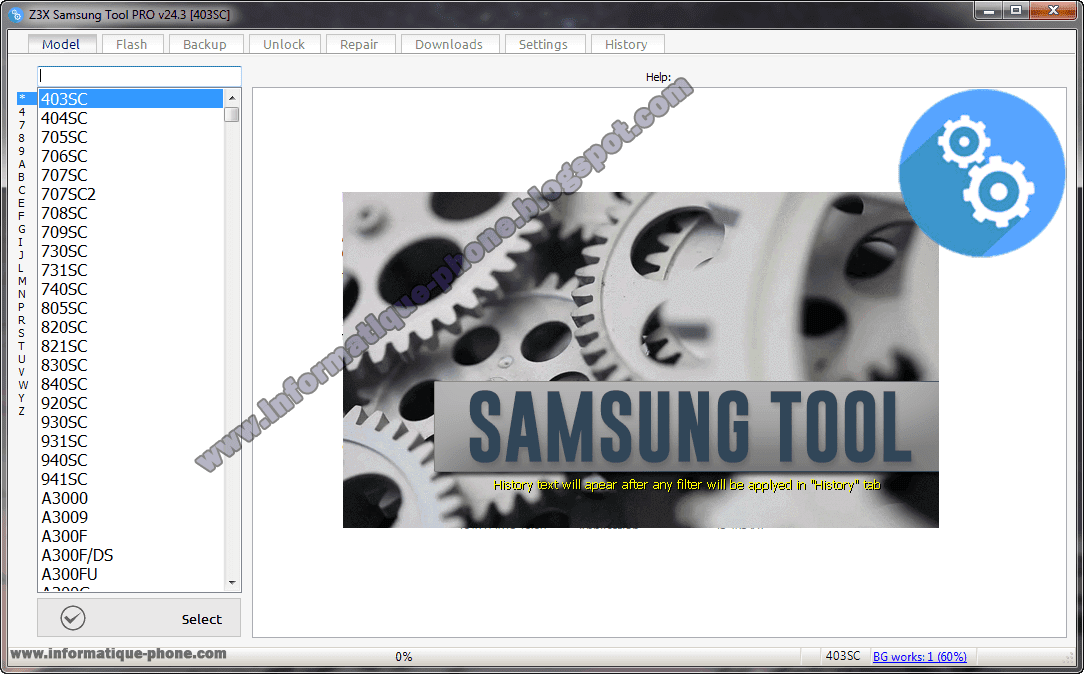
Task: Select the A300F/DS model
Action: pyautogui.click(x=131, y=555)
